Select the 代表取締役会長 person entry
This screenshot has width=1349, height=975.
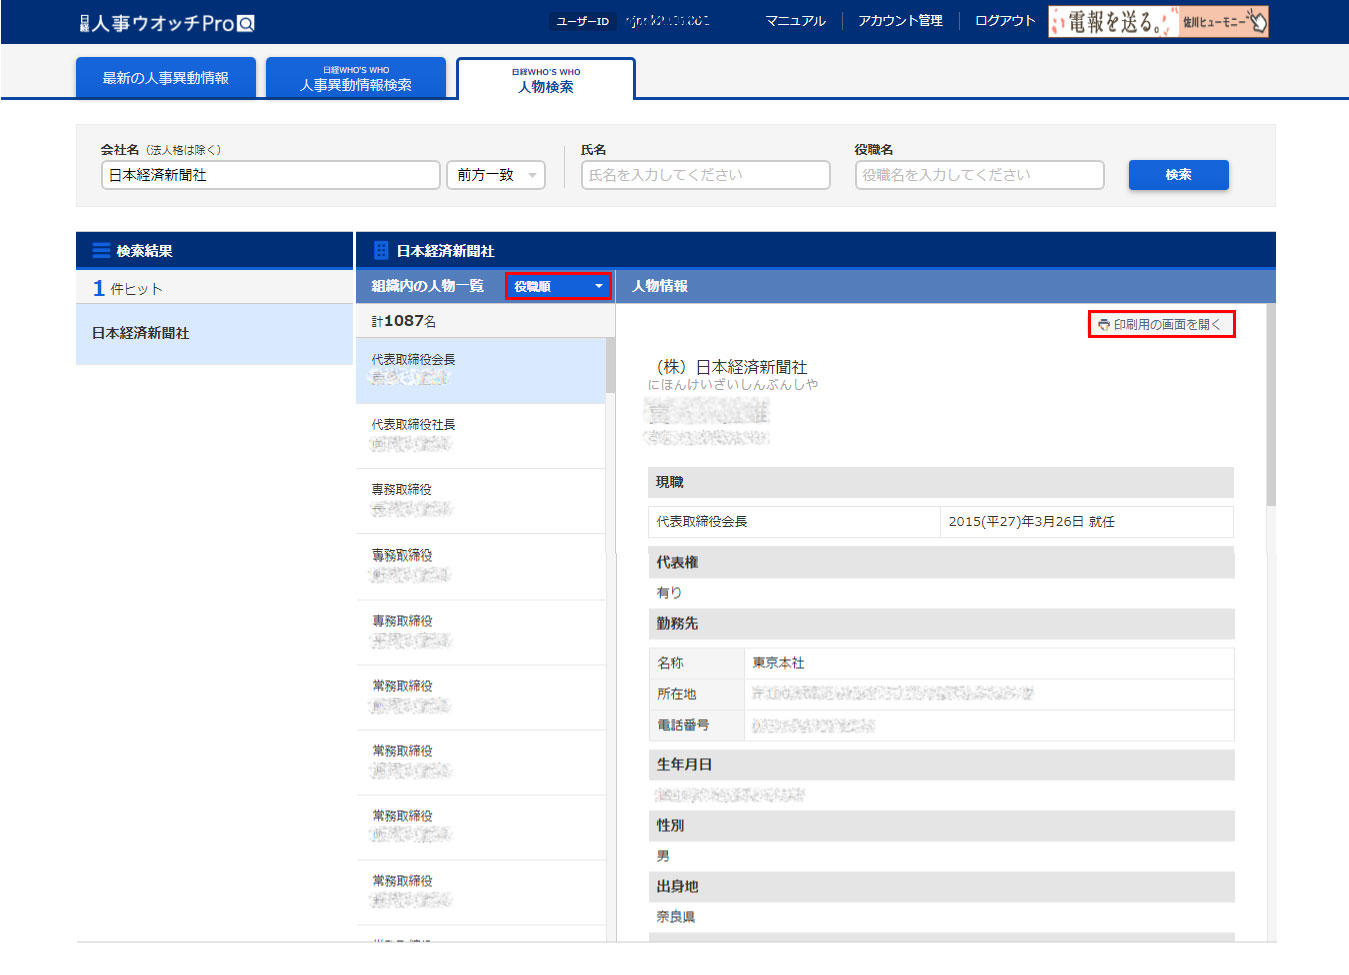click(481, 370)
